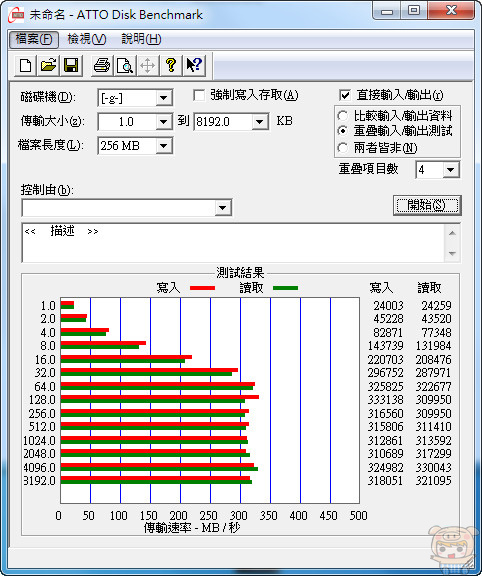Open the About question mark icon
The height and width of the screenshot is (576, 482).
click(171, 66)
